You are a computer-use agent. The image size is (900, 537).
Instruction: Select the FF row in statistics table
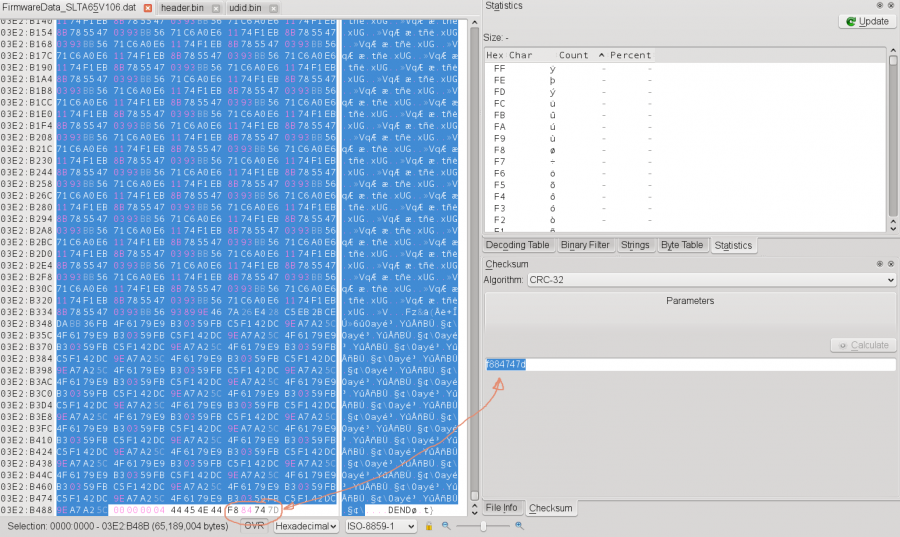[685, 68]
